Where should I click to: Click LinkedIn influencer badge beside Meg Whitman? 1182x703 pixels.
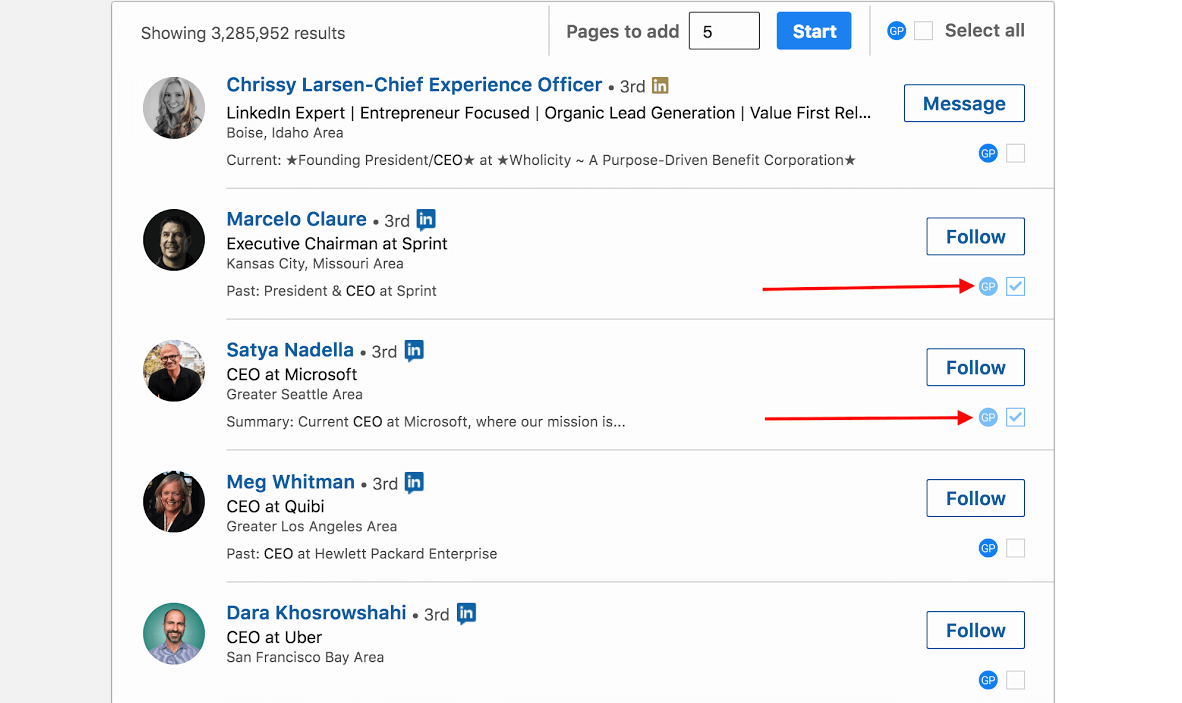coord(414,482)
